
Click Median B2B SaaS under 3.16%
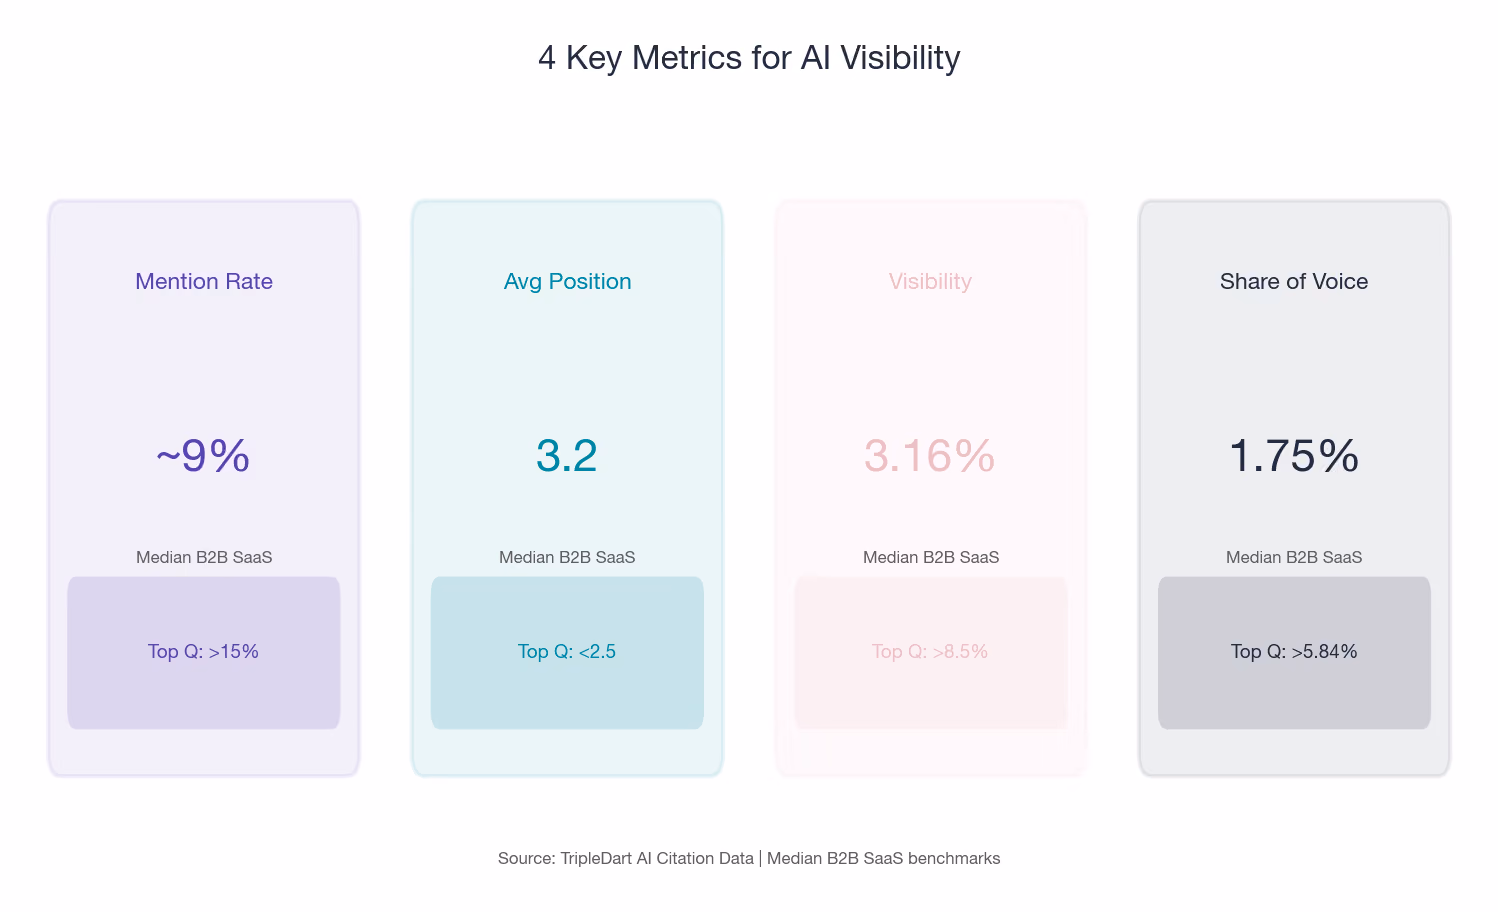click(931, 557)
